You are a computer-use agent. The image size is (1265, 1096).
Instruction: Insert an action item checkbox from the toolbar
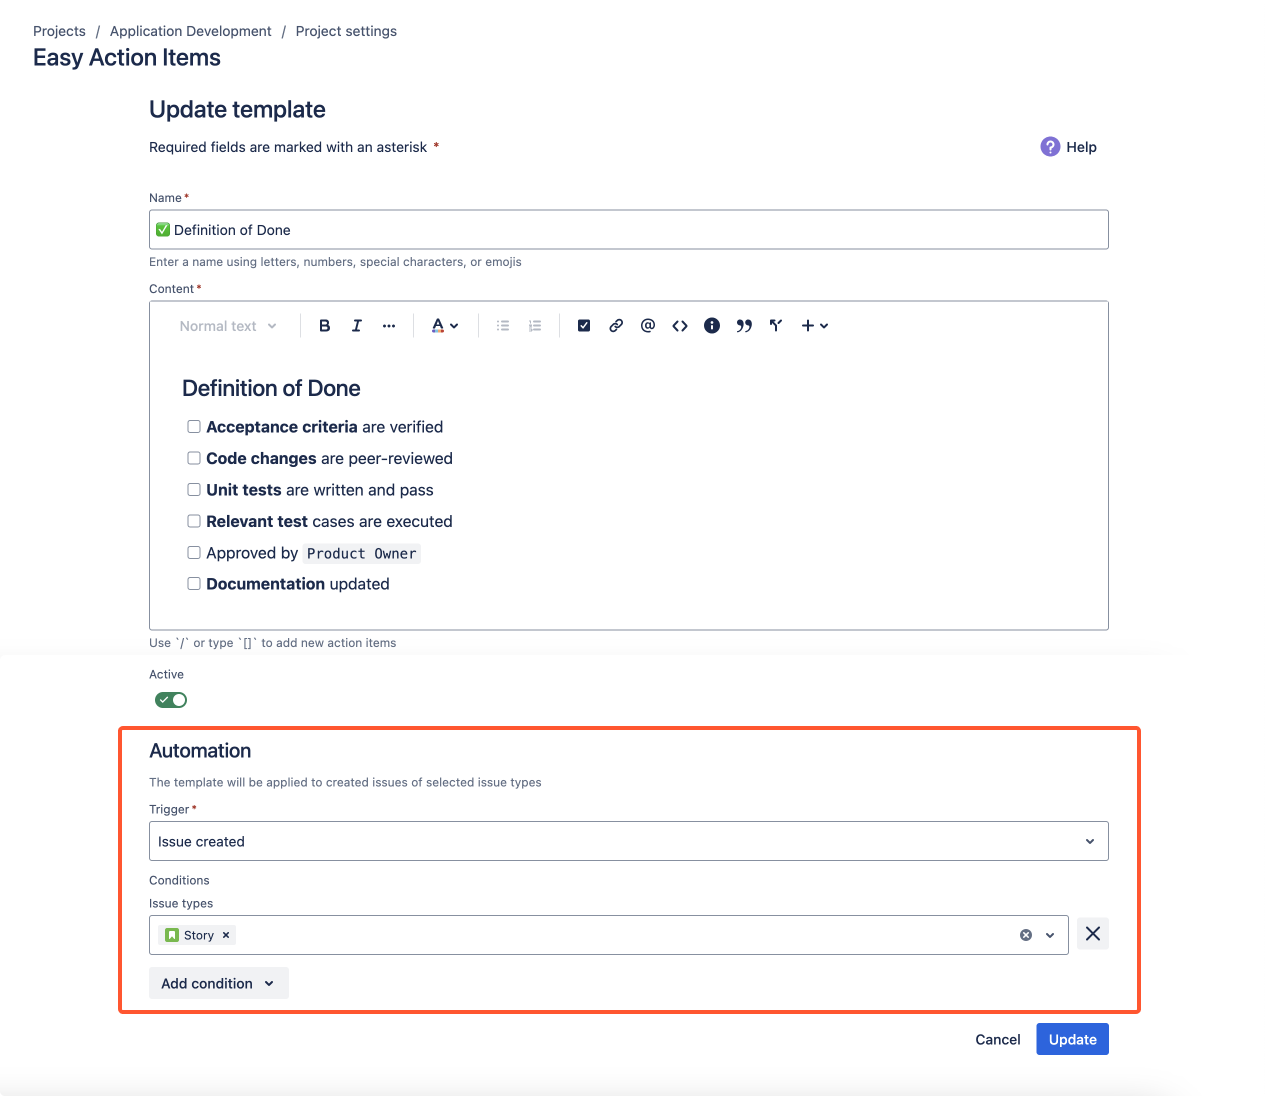tap(584, 326)
